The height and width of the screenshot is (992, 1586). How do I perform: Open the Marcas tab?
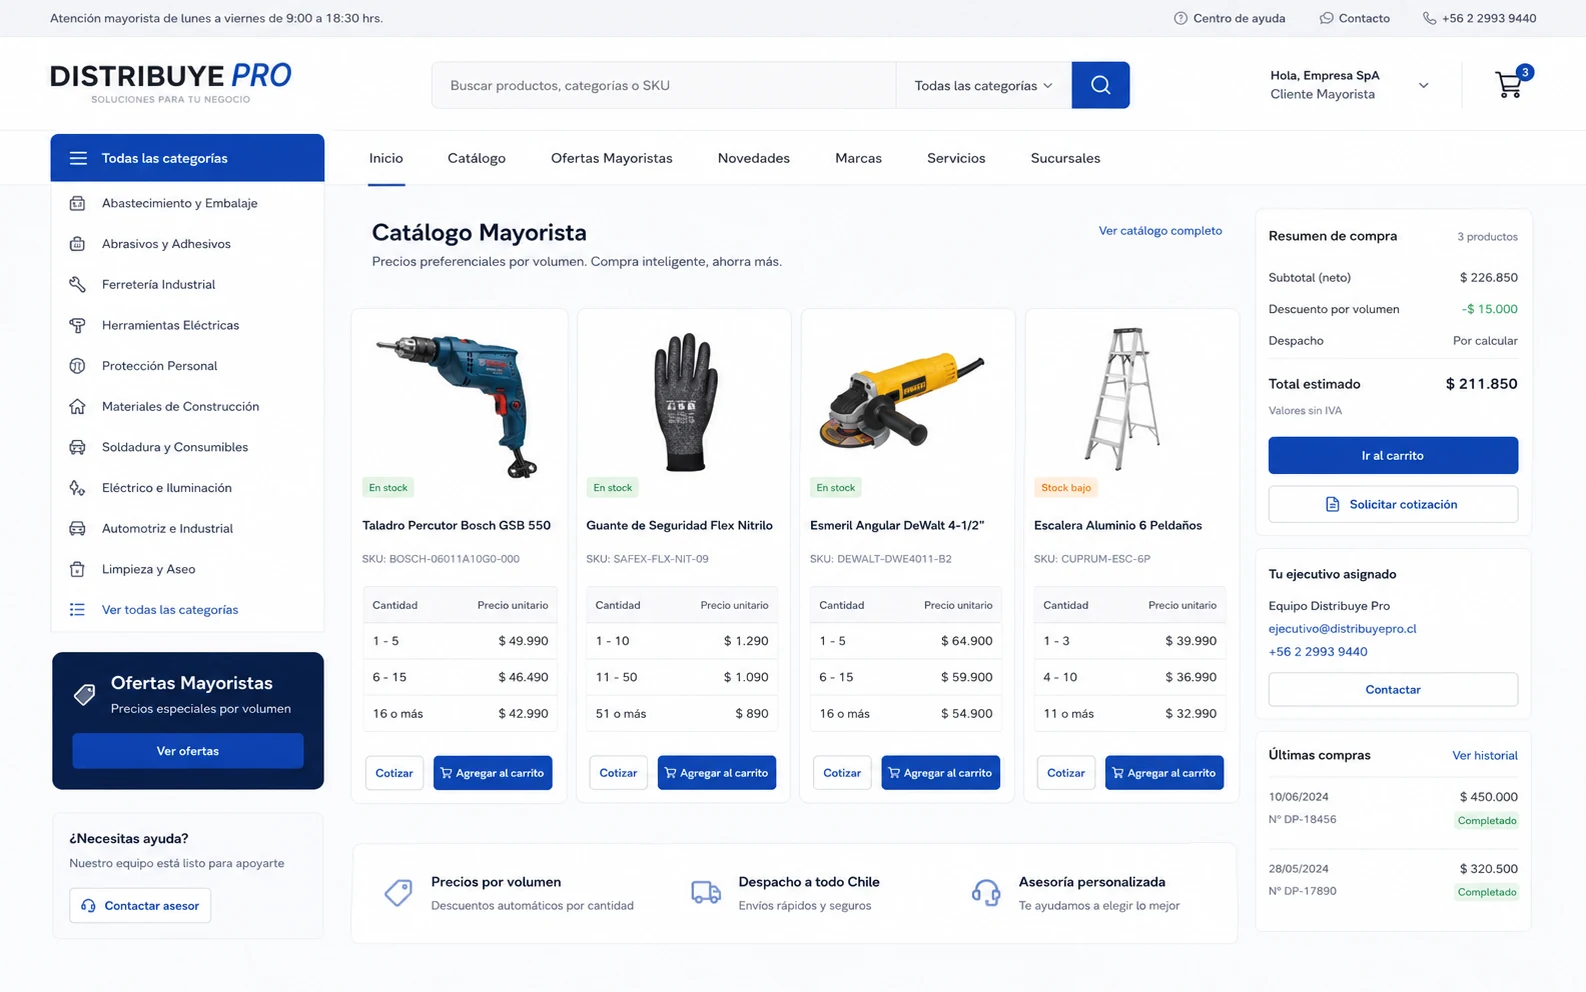tap(858, 158)
